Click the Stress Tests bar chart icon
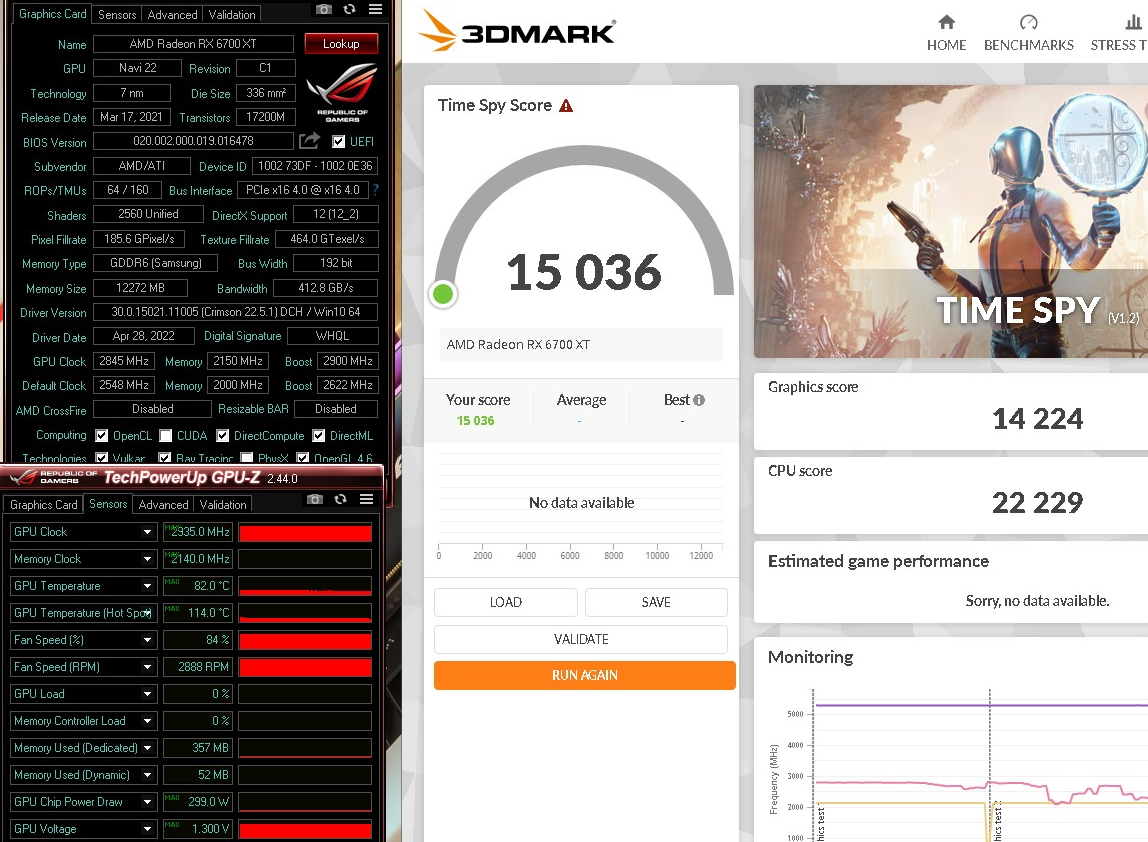 pos(1133,22)
